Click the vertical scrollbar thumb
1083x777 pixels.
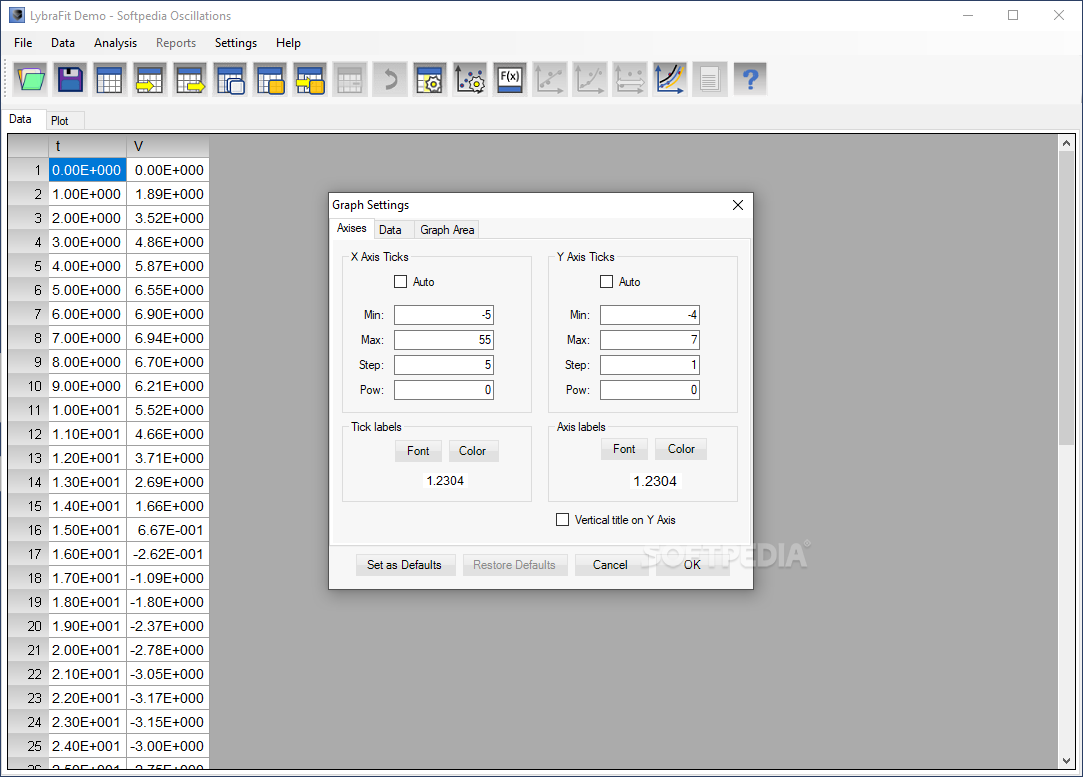(x=1066, y=298)
